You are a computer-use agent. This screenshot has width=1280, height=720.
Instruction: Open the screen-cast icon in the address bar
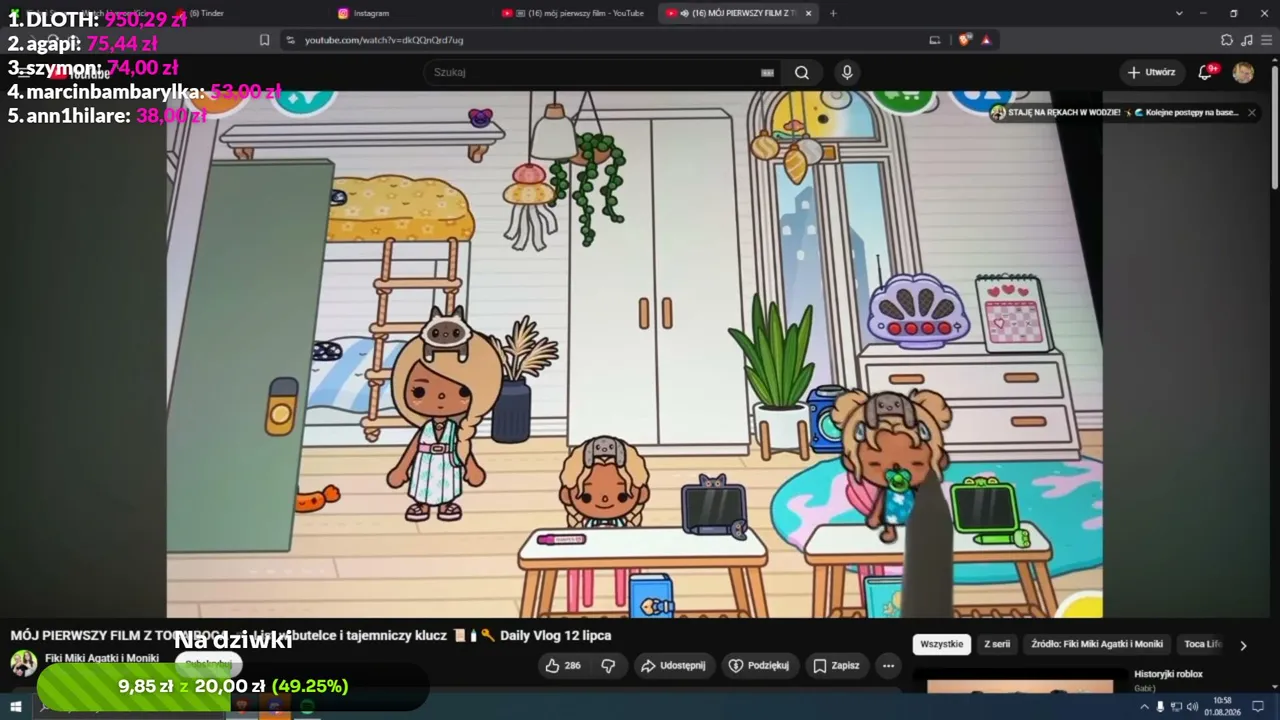point(935,40)
